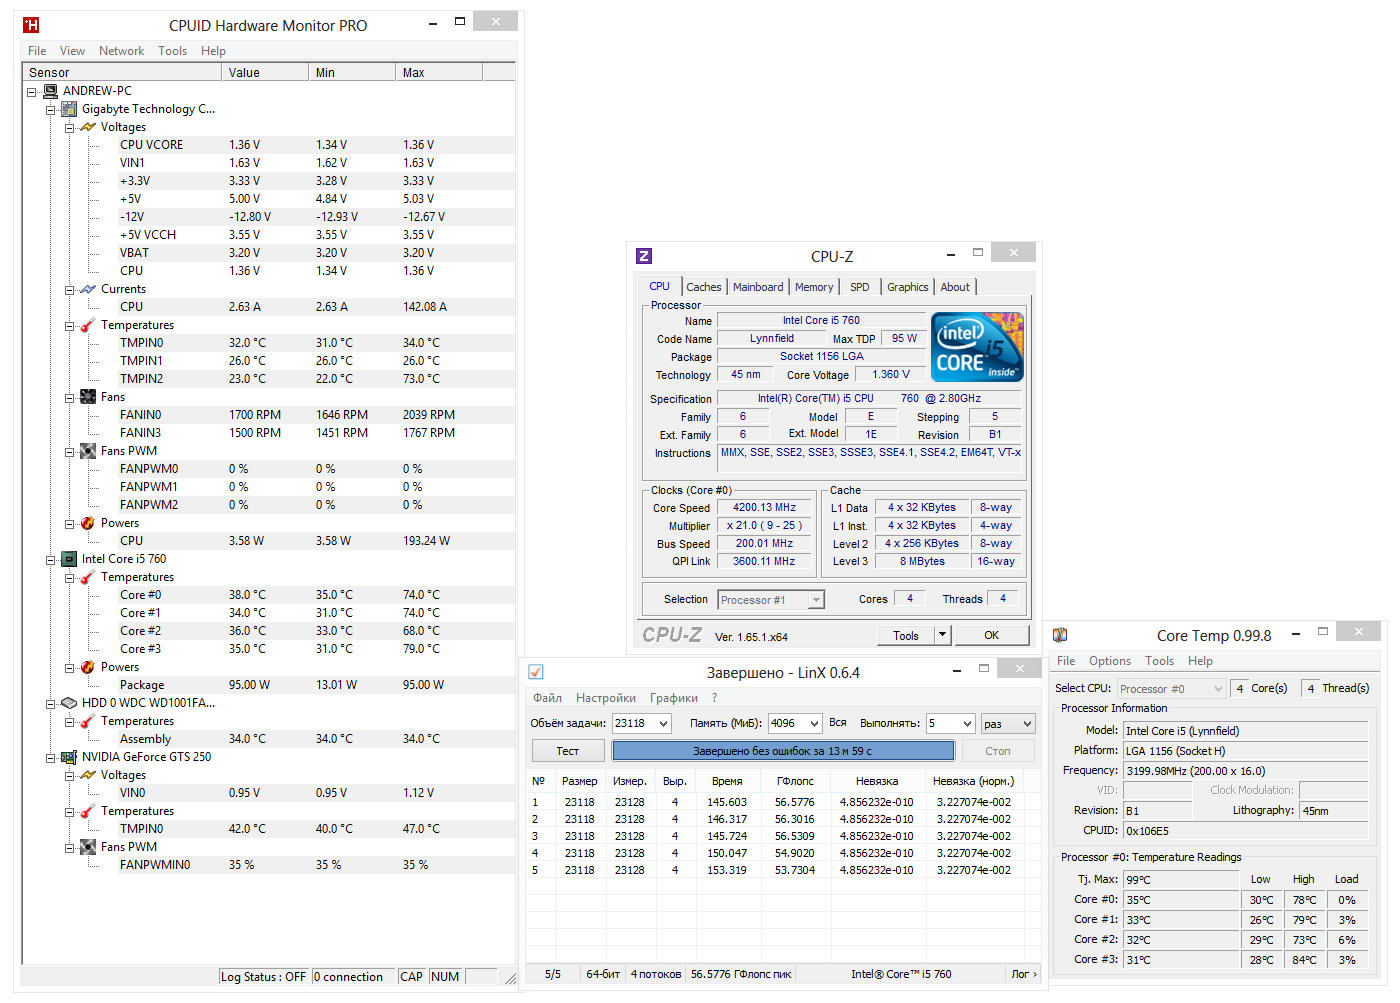1400x1003 pixels.
Task: Click the Core Temp Model field
Action: (x=1245, y=731)
